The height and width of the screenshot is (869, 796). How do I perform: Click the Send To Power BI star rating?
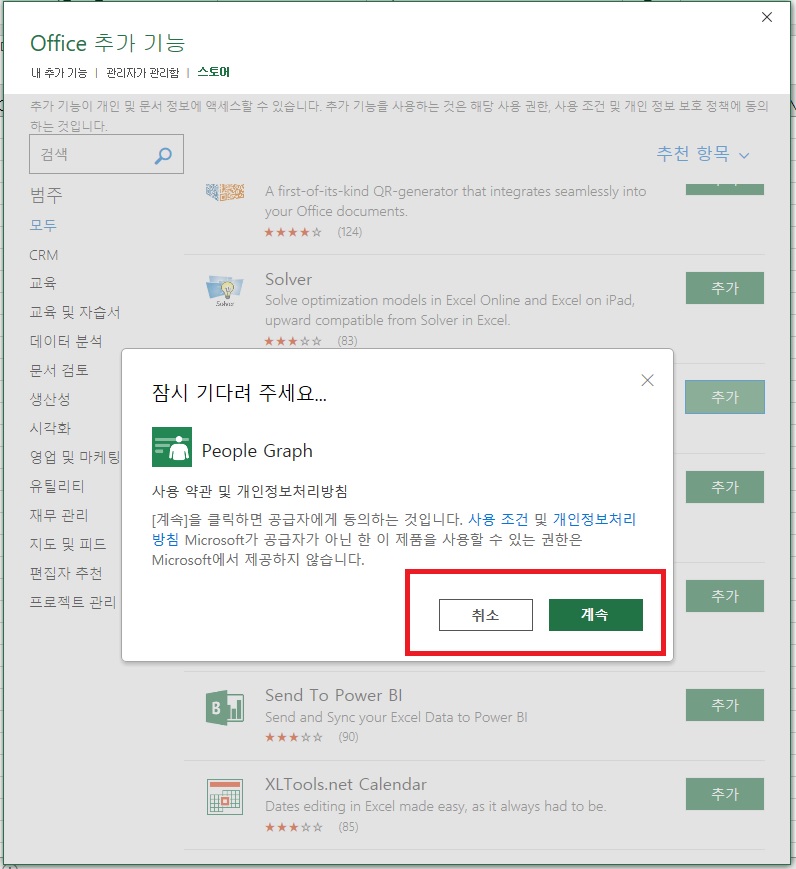(293, 737)
